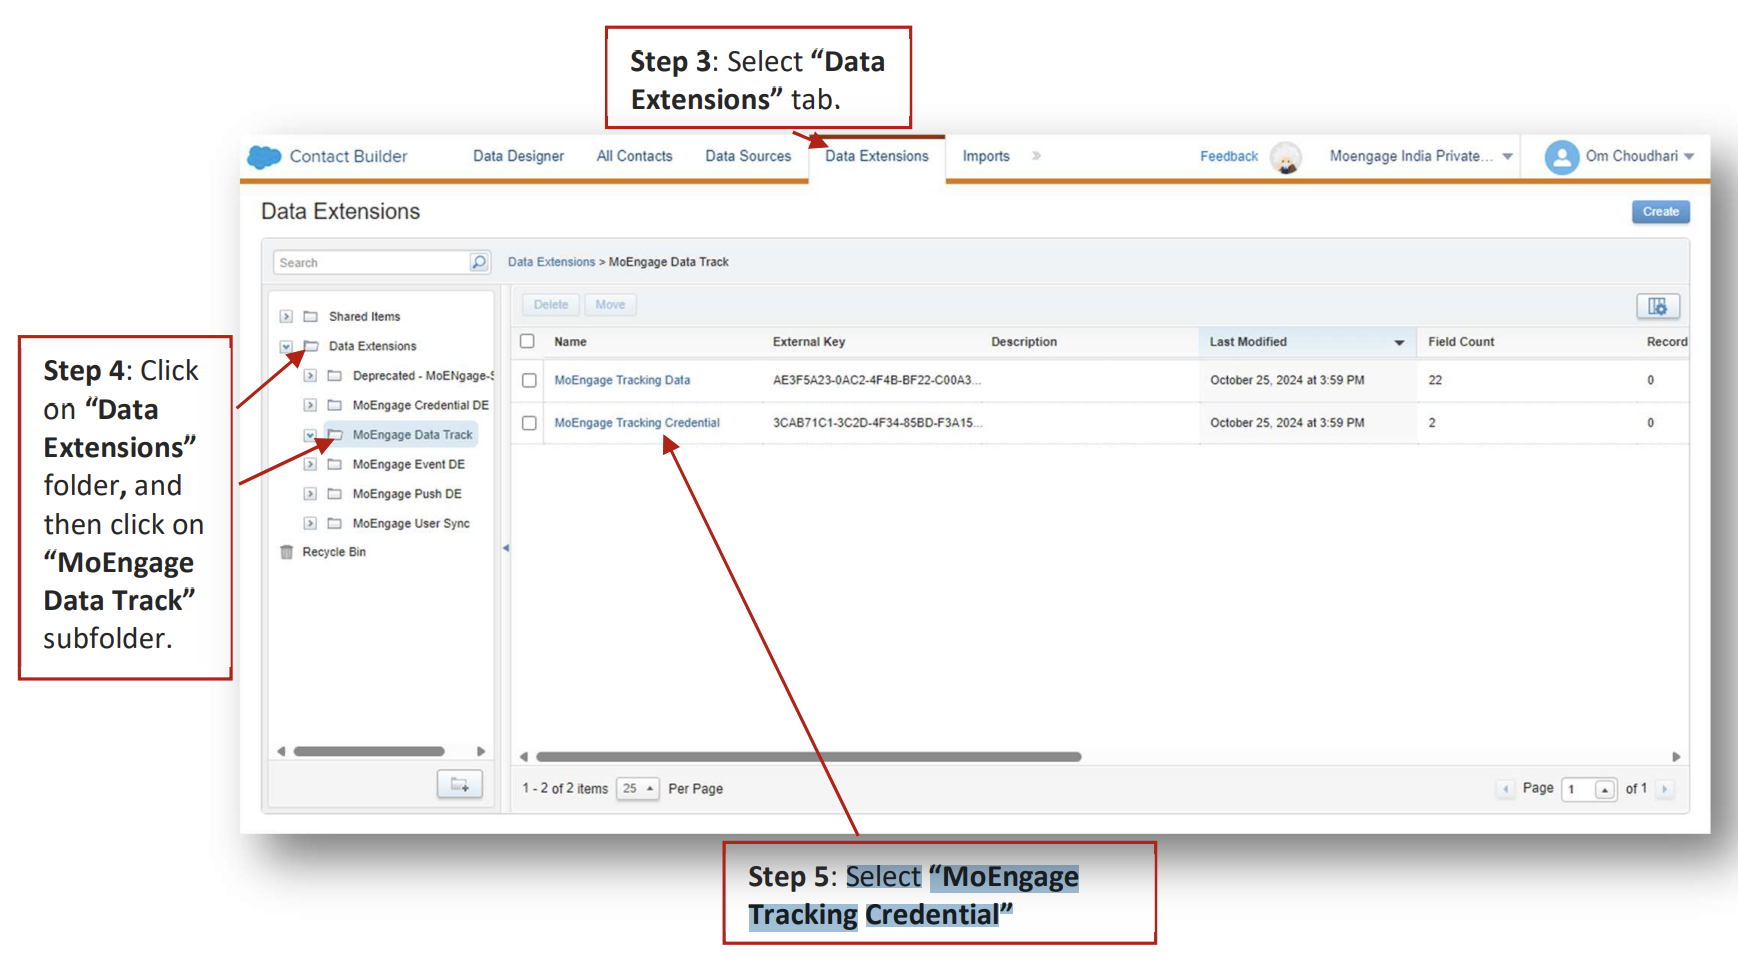The image size is (1738, 974).
Task: Open the Recycle Bin trash icon
Action: [x=287, y=552]
